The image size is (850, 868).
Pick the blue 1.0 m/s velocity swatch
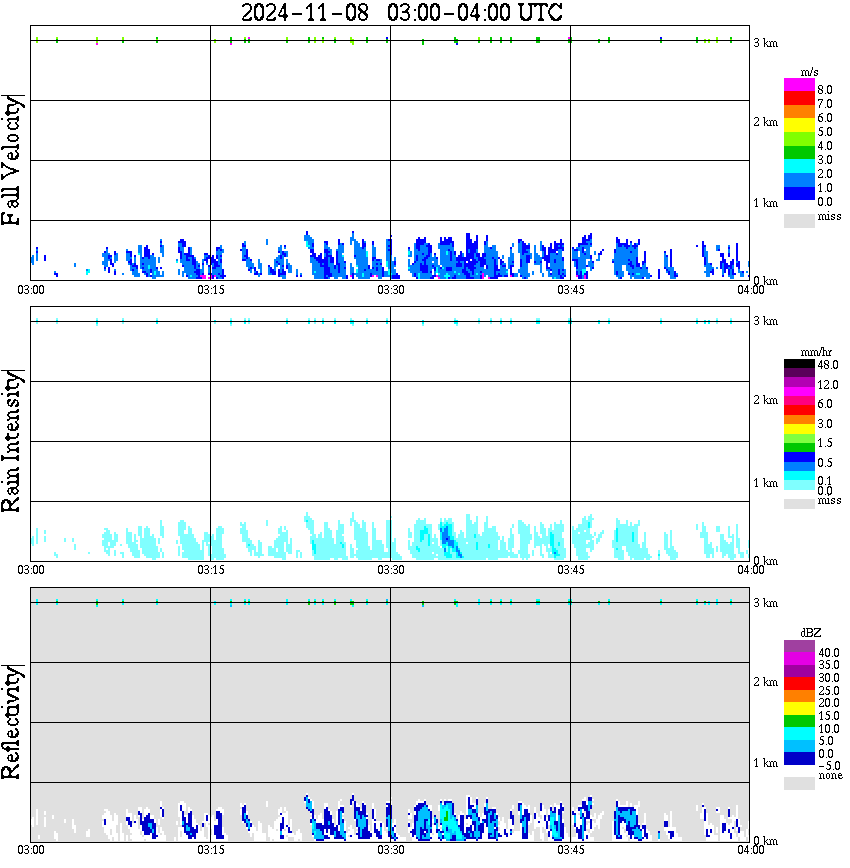point(799,180)
